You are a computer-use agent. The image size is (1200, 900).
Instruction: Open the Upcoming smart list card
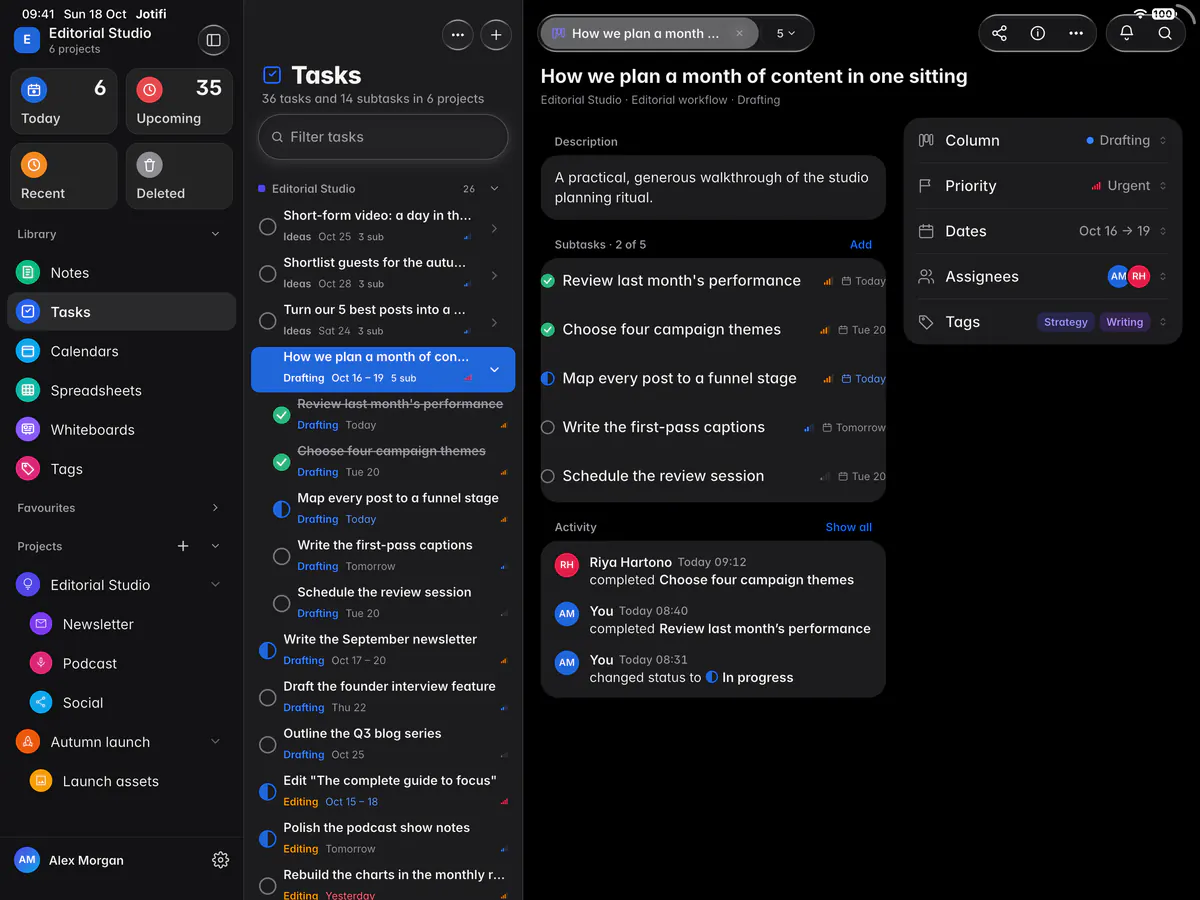pyautogui.click(x=179, y=102)
